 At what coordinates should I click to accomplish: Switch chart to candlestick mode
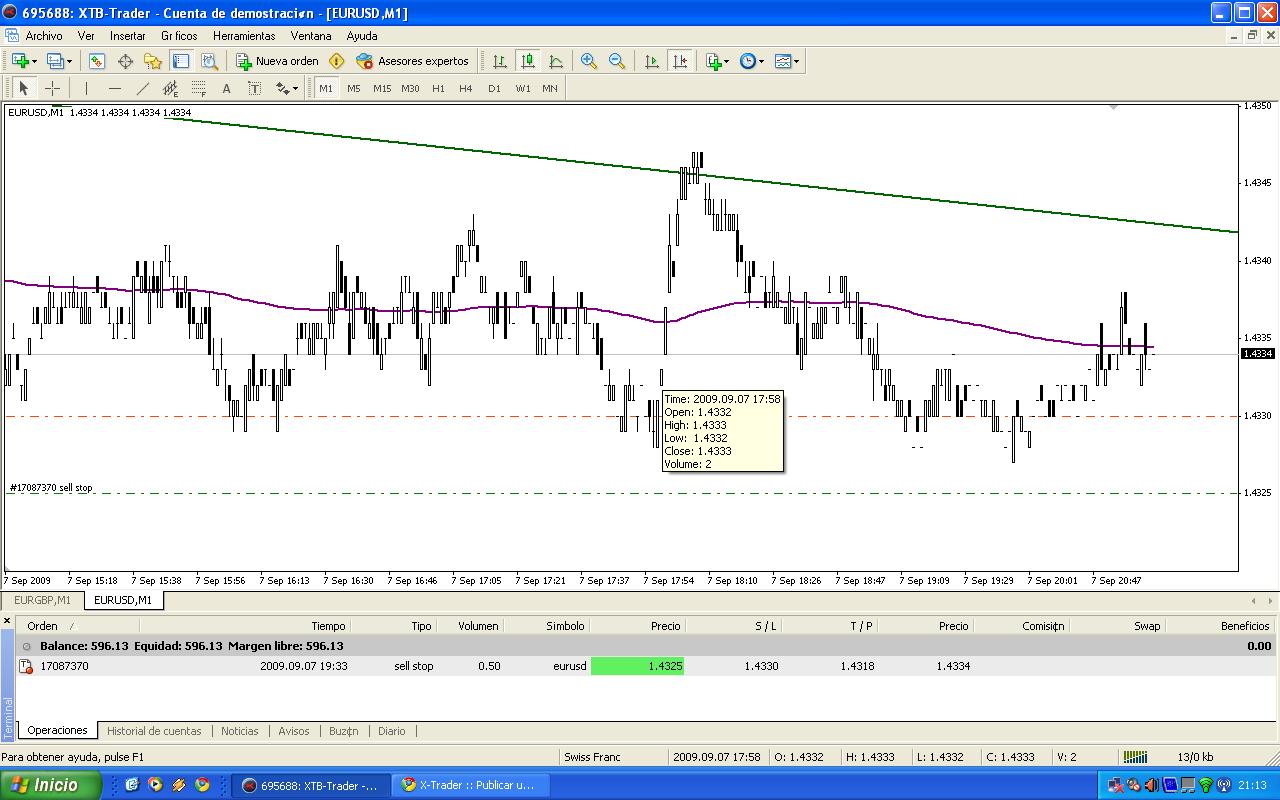(x=528, y=61)
